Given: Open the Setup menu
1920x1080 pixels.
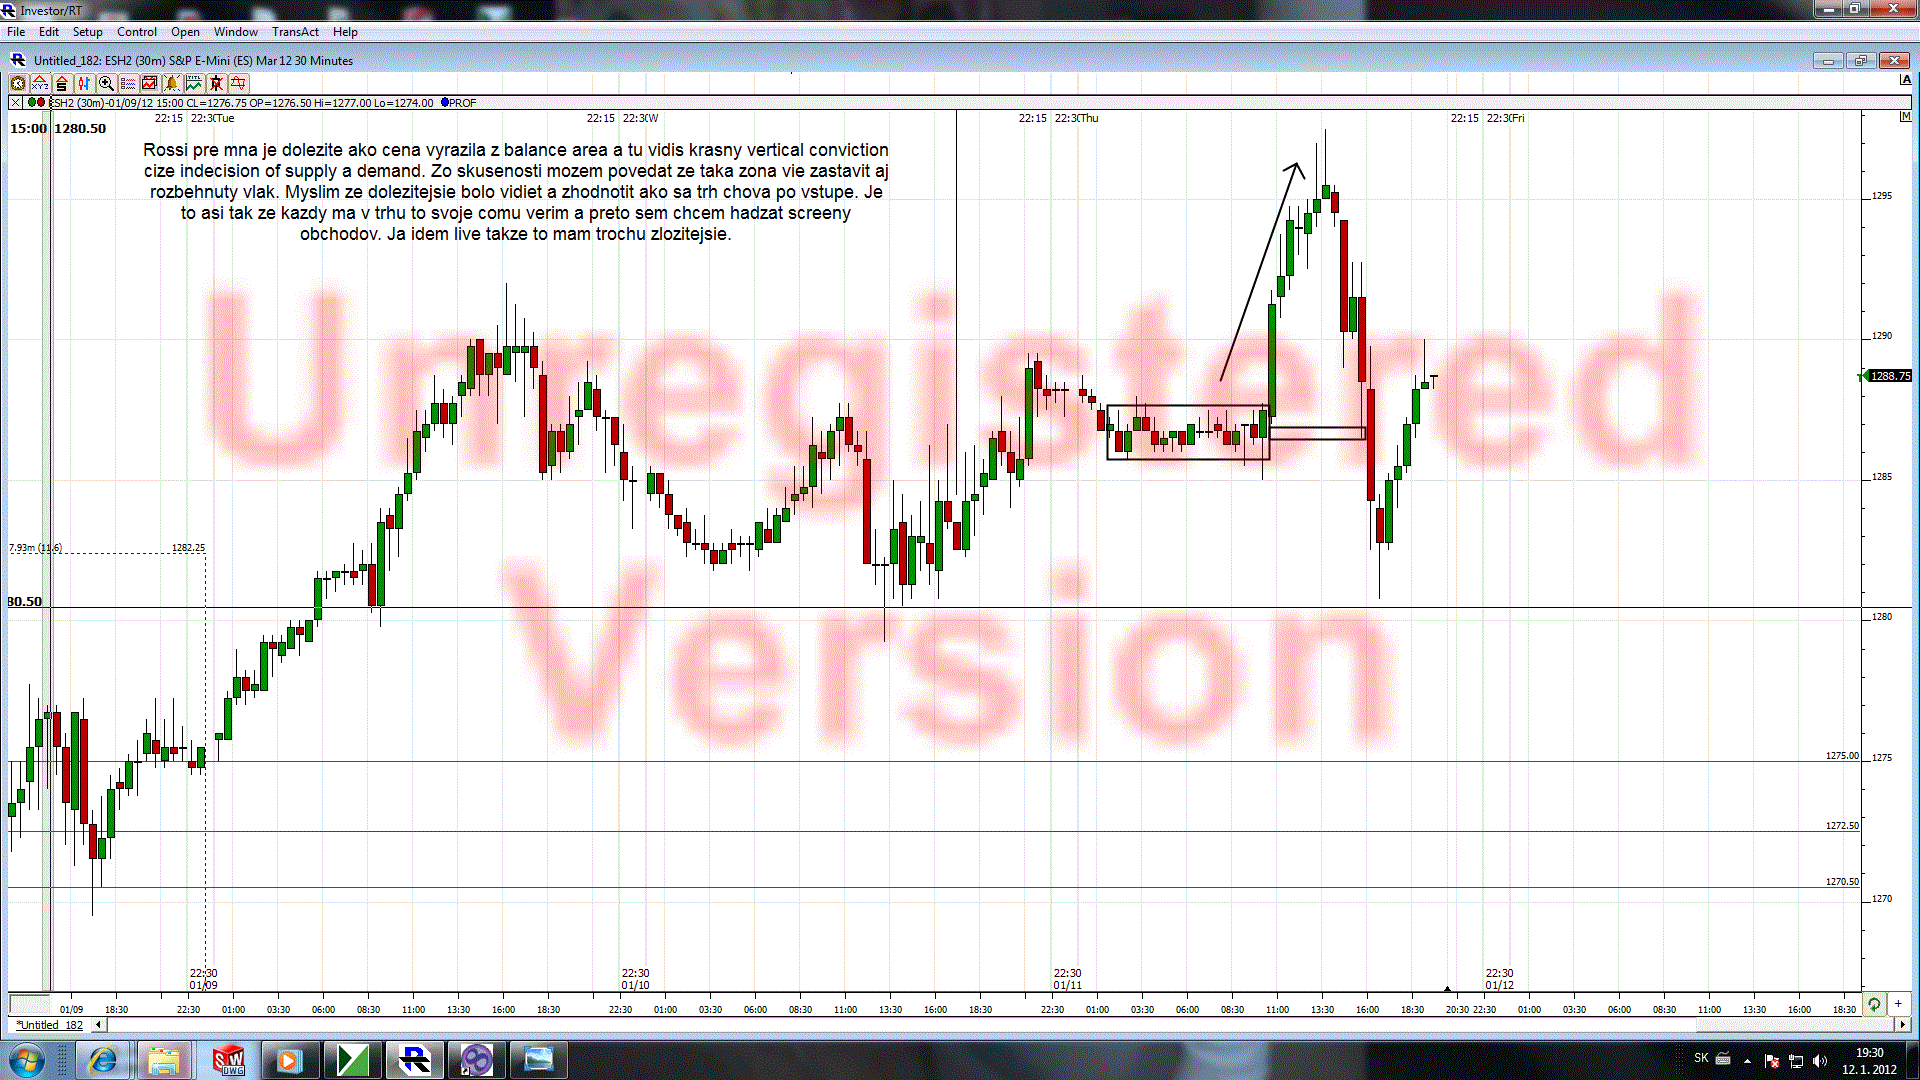Looking at the screenshot, I should tap(87, 32).
